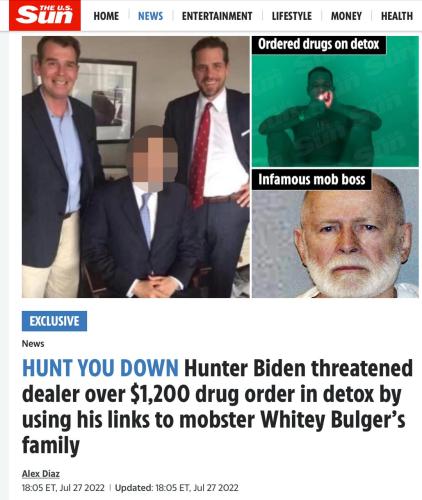This screenshot has height=500, width=422.
Task: Click the blue 'HUNT YOU DOWN' kicker
Action: (100, 368)
